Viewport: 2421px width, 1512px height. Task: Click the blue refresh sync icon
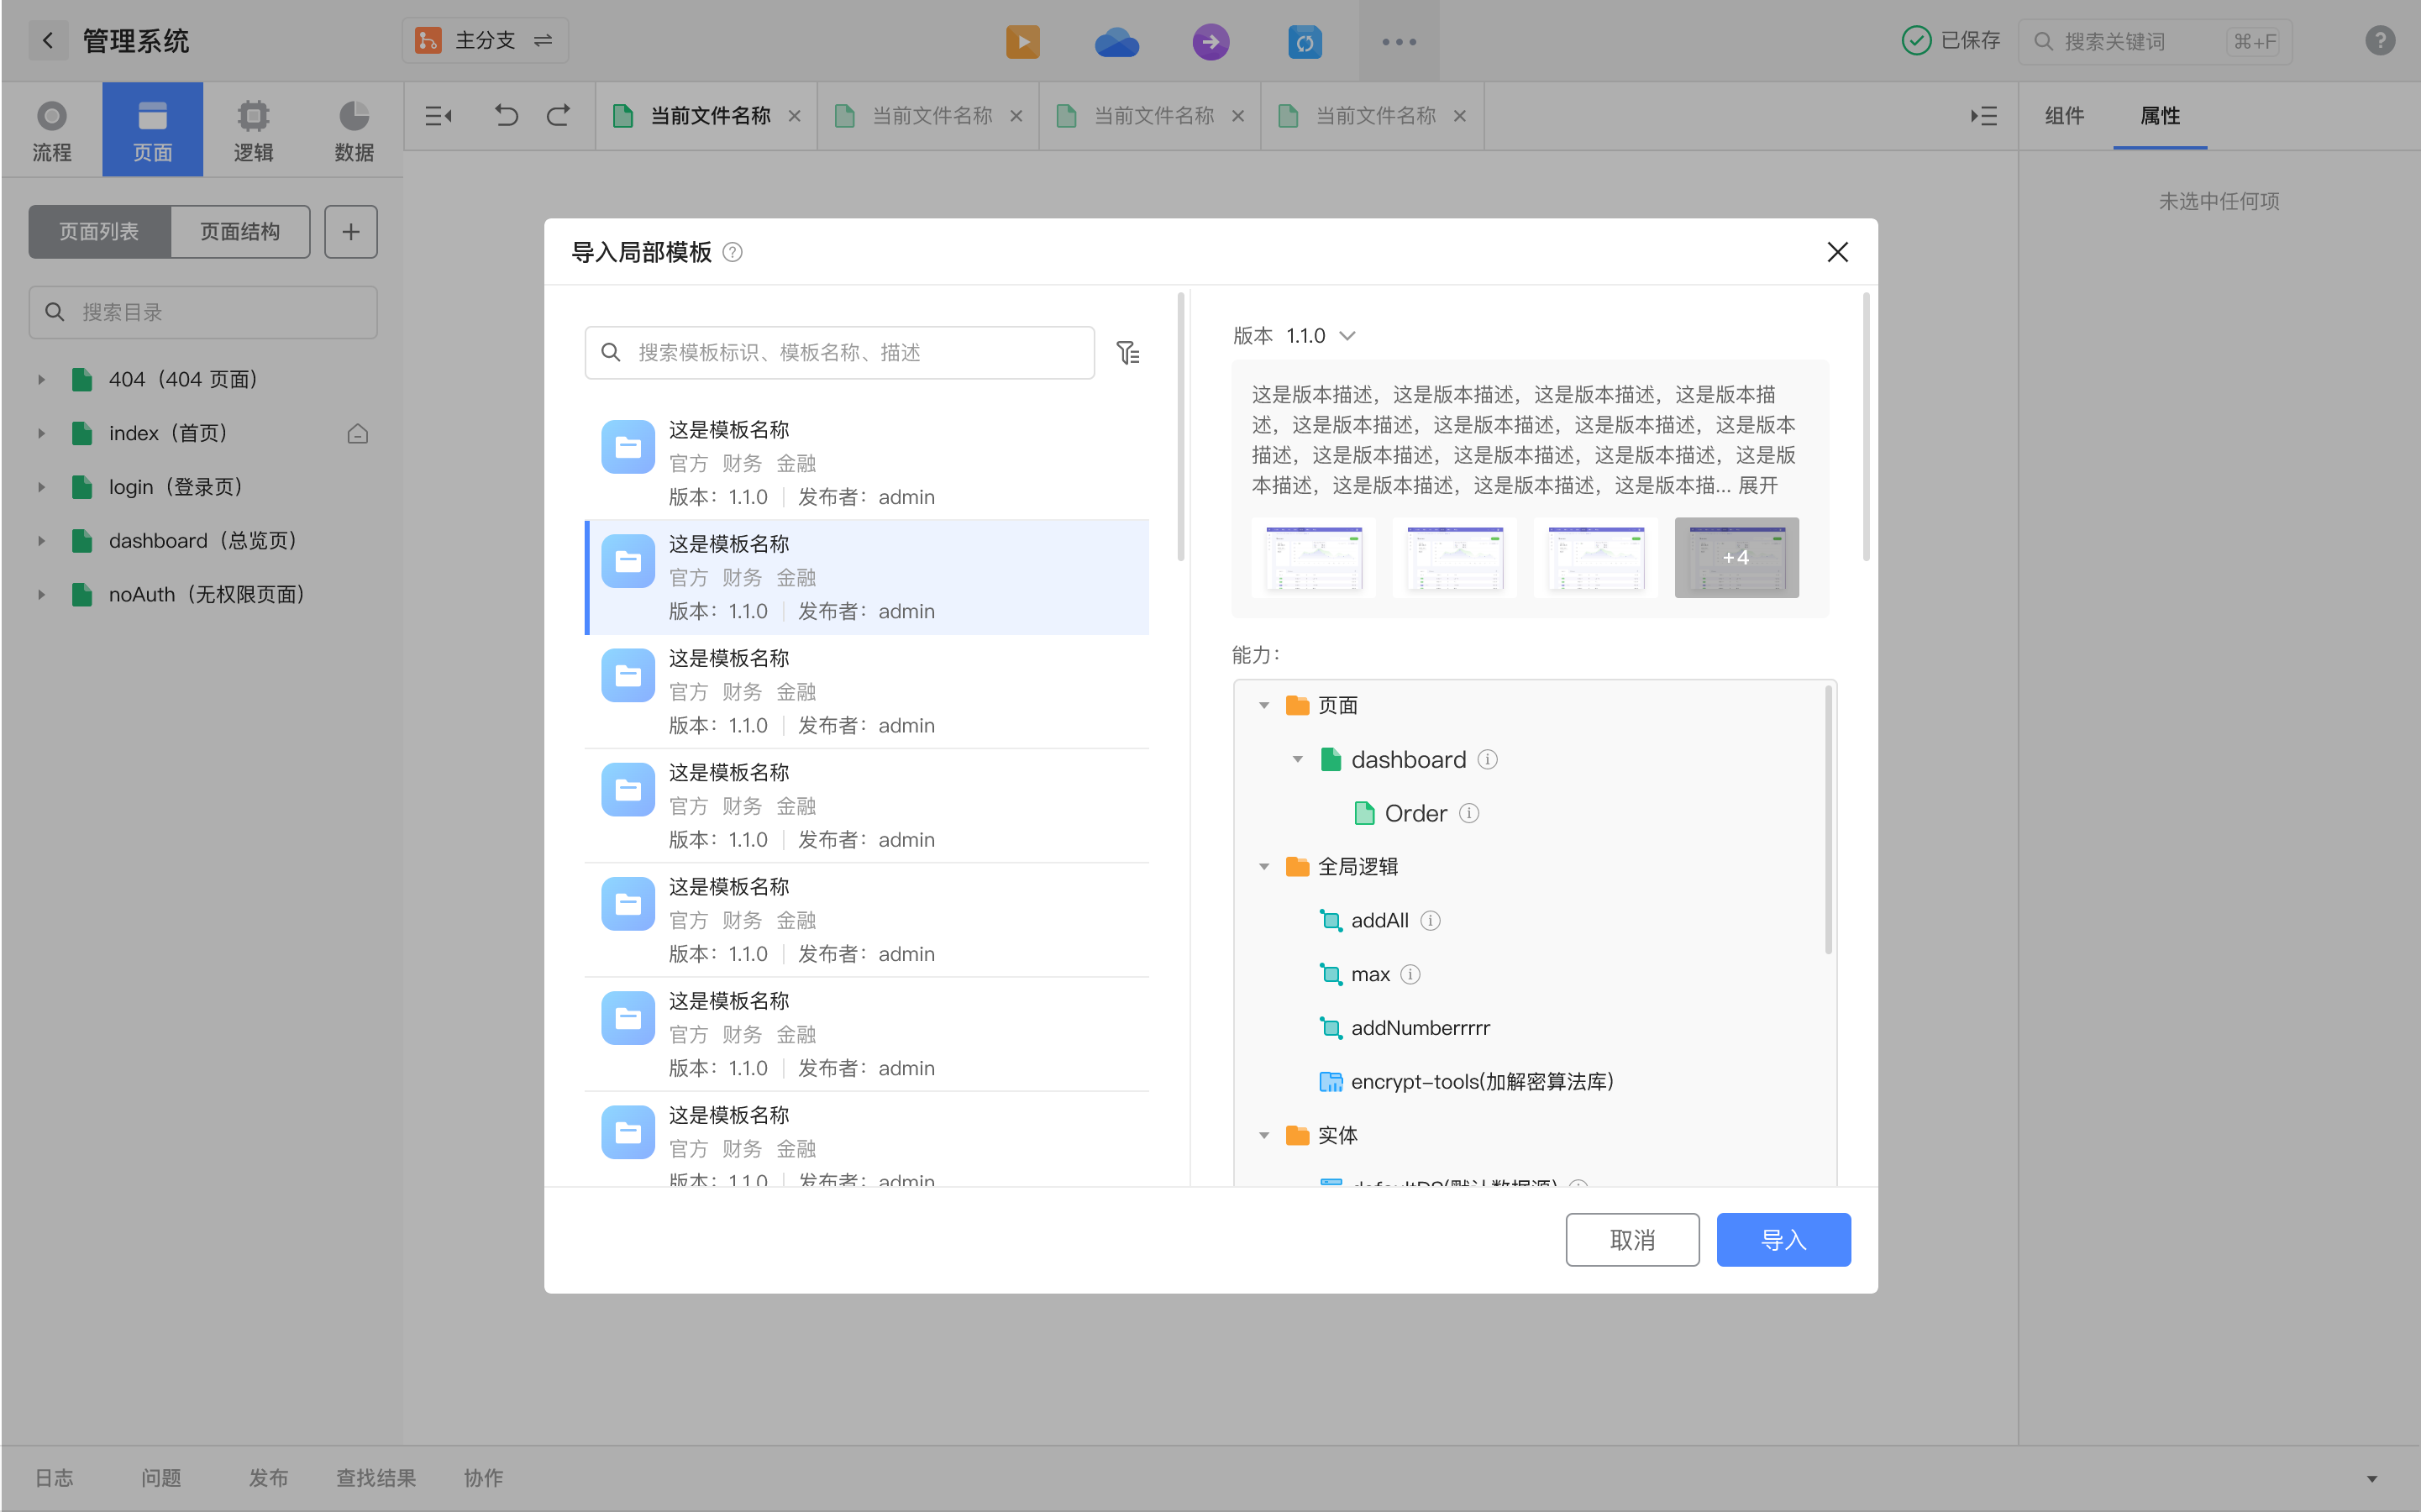(x=1304, y=41)
